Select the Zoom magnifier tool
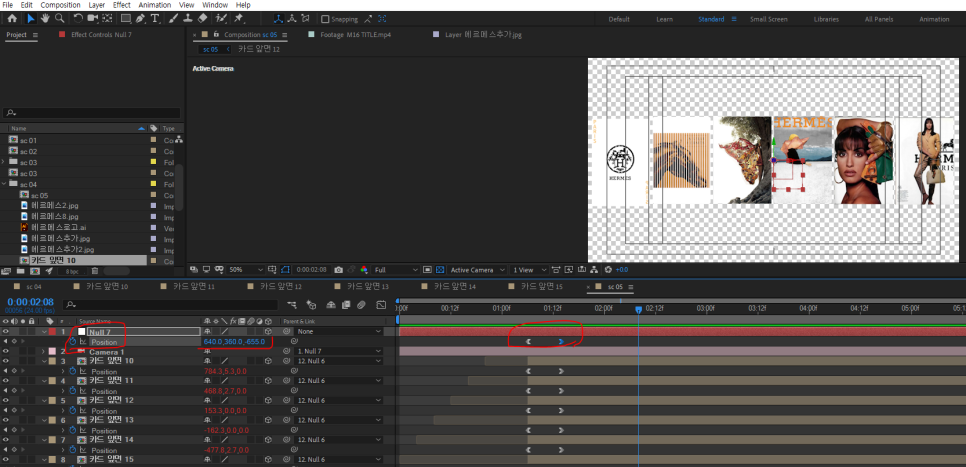The height and width of the screenshot is (467, 966). pos(60,18)
